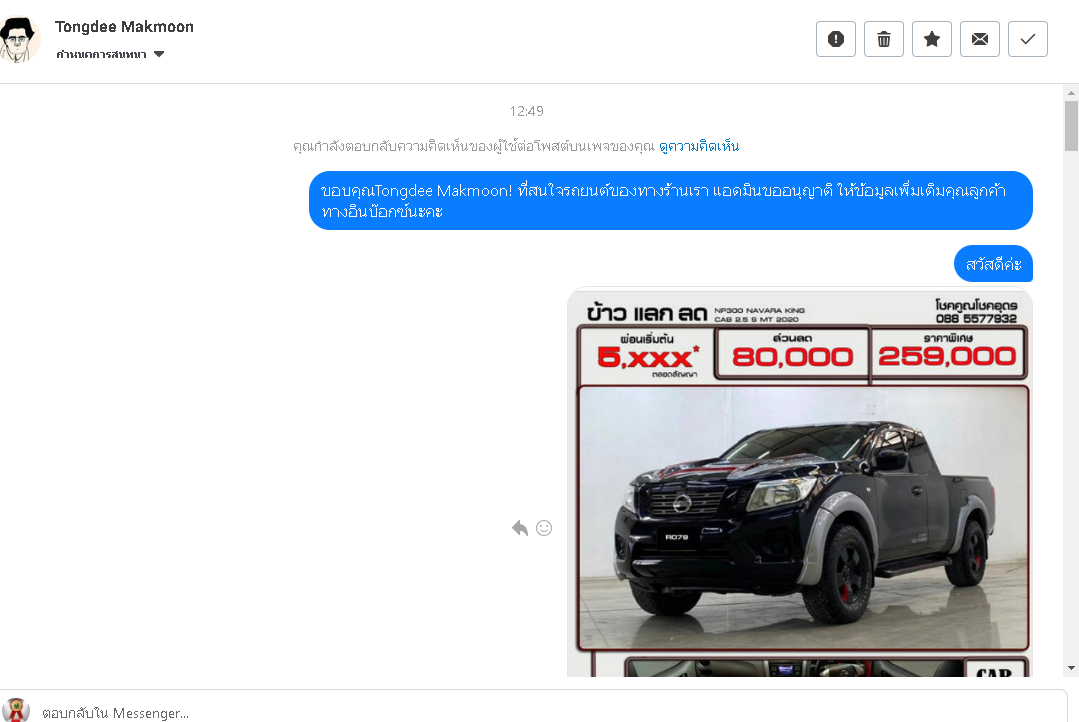Reply to the car image message
The width and height of the screenshot is (1079, 722).
coord(520,528)
